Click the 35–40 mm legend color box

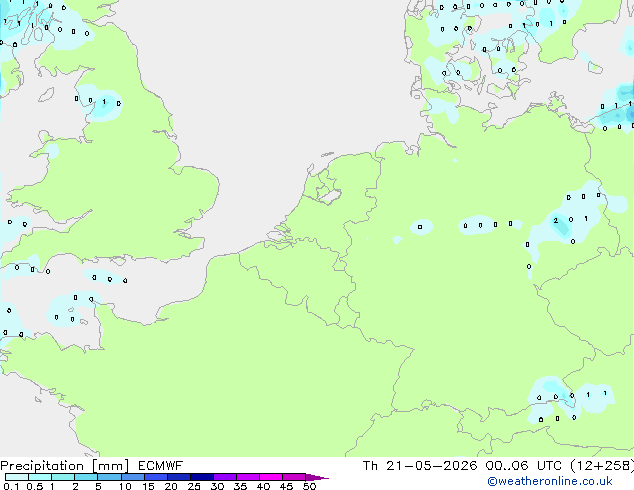point(247,477)
